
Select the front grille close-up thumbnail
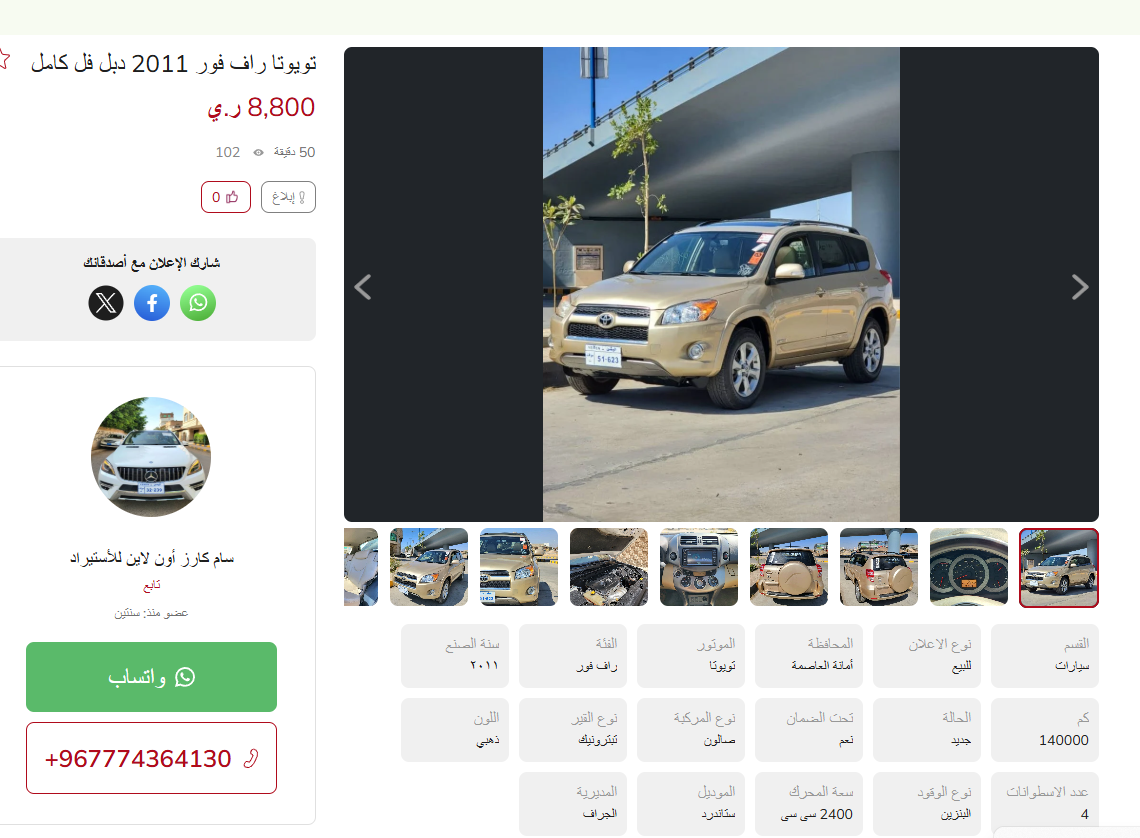[x=518, y=568]
